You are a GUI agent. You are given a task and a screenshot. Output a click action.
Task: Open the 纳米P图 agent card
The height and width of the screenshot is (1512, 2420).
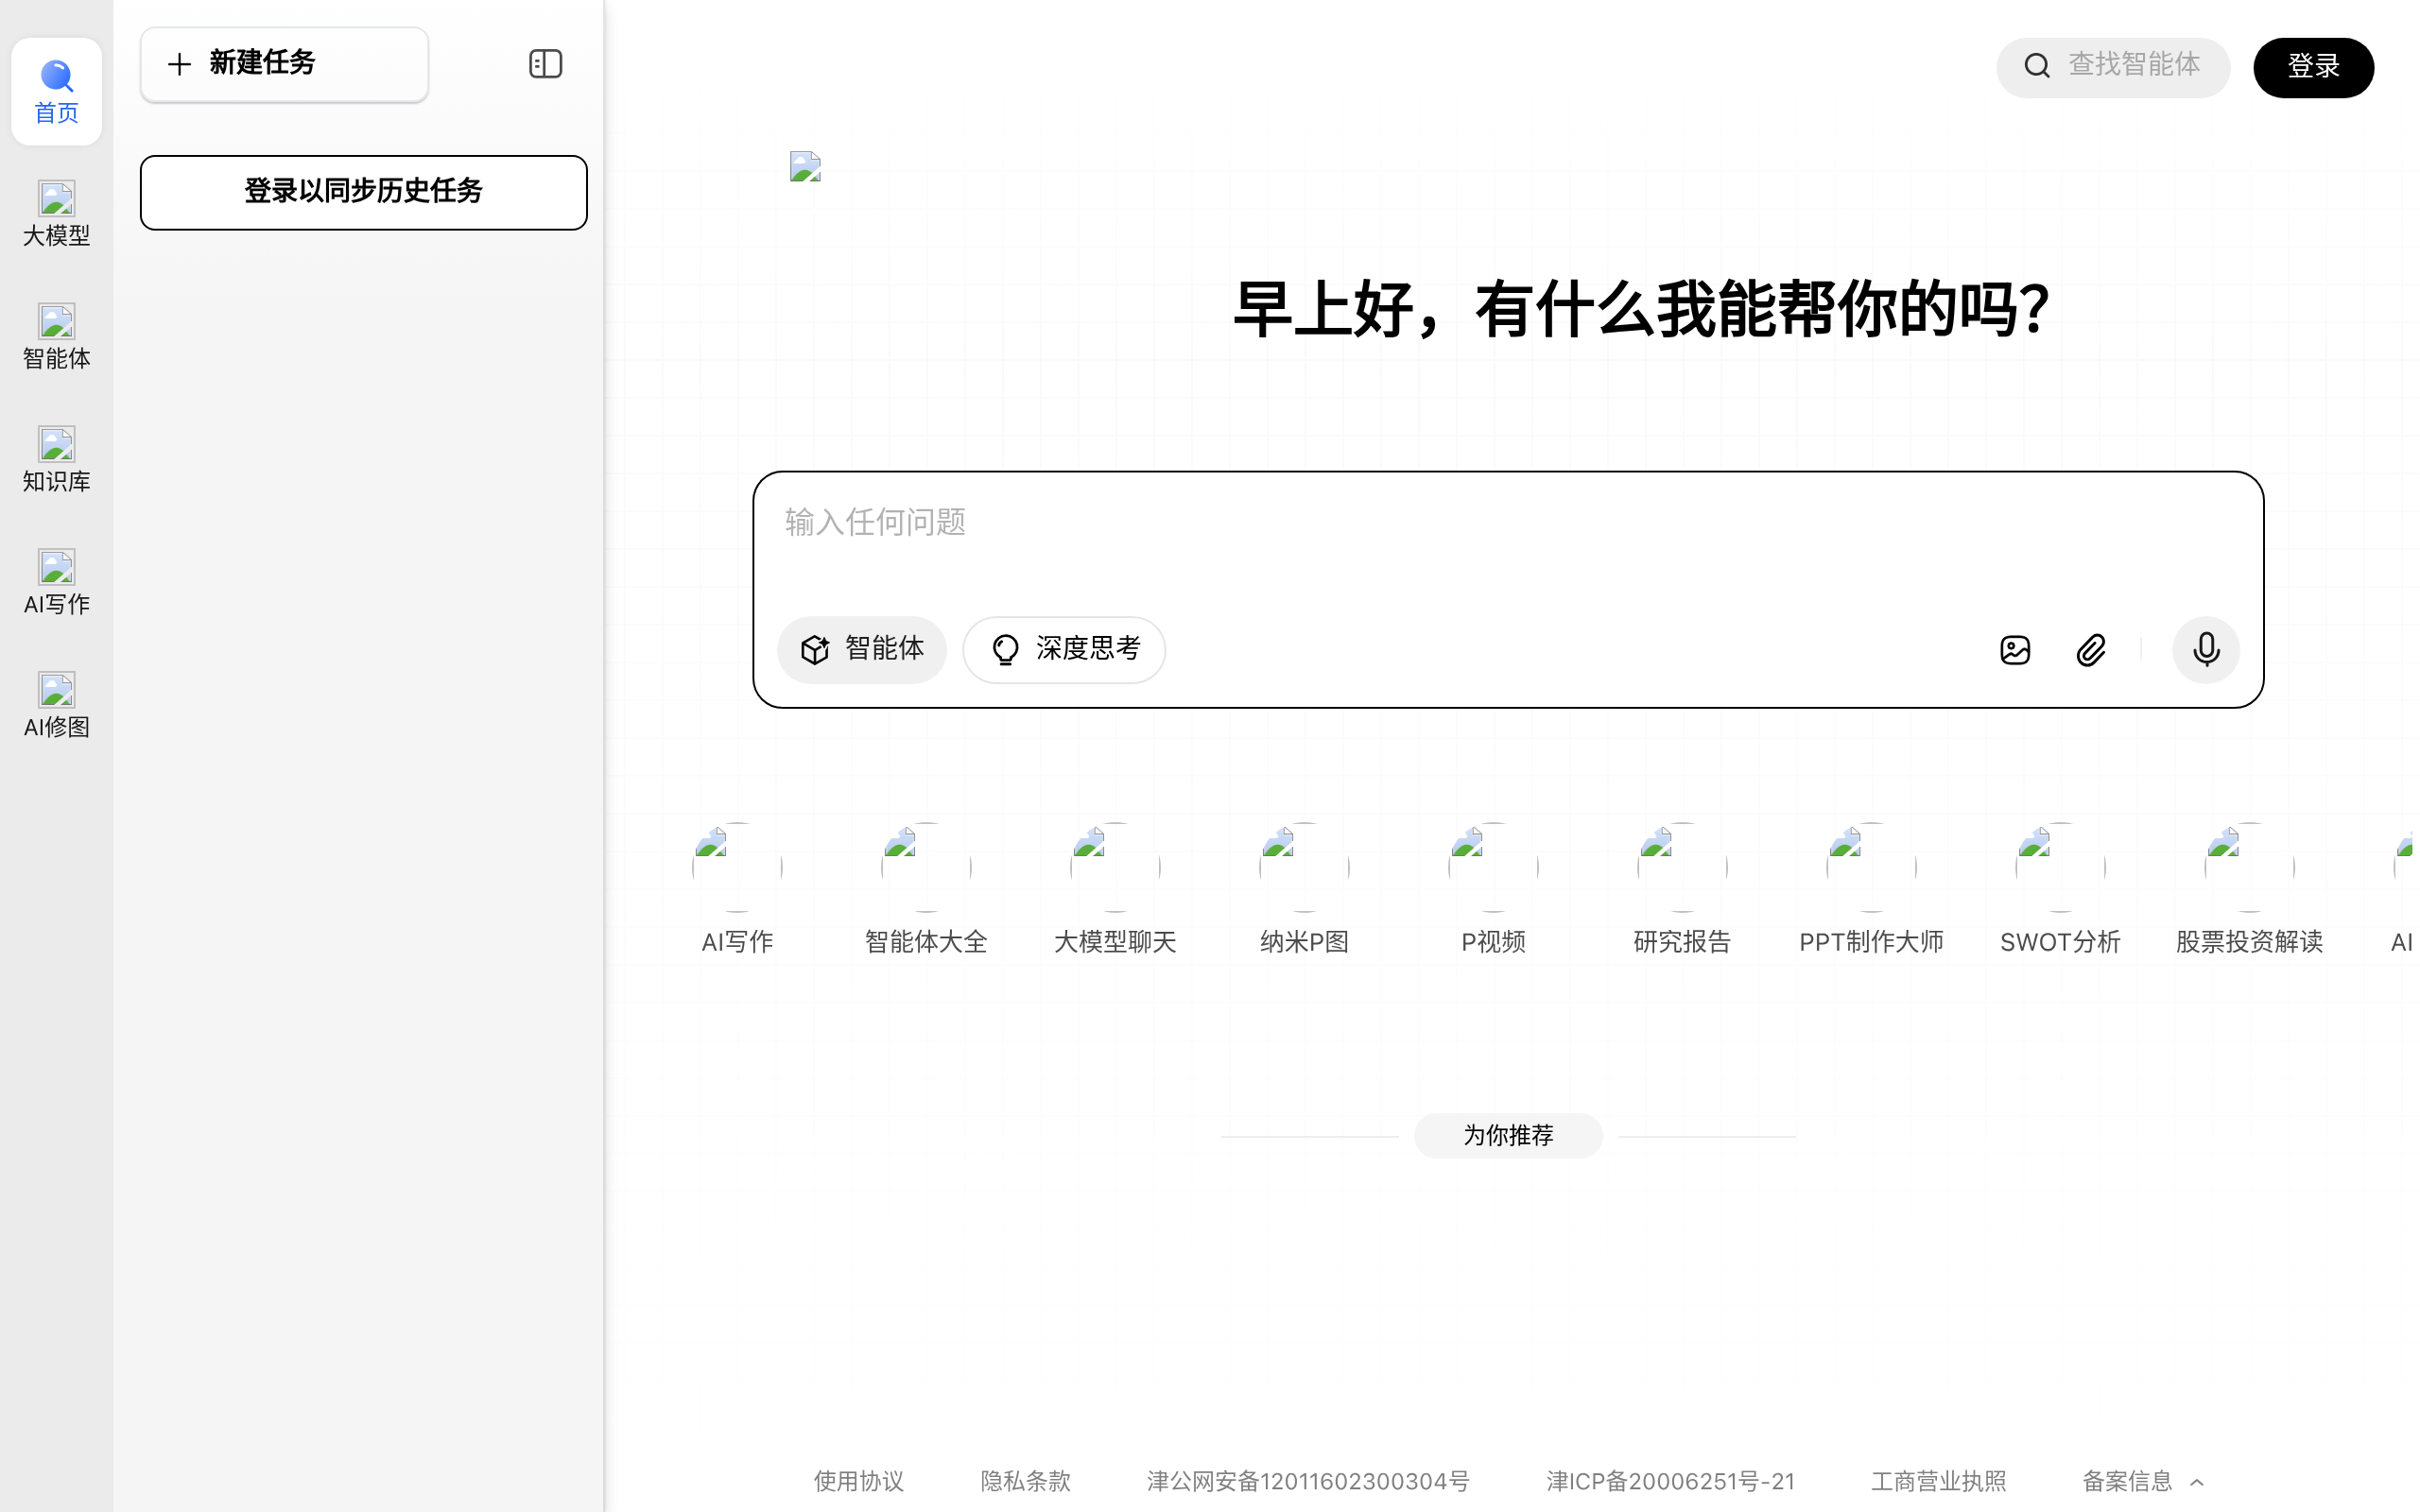click(x=1303, y=886)
